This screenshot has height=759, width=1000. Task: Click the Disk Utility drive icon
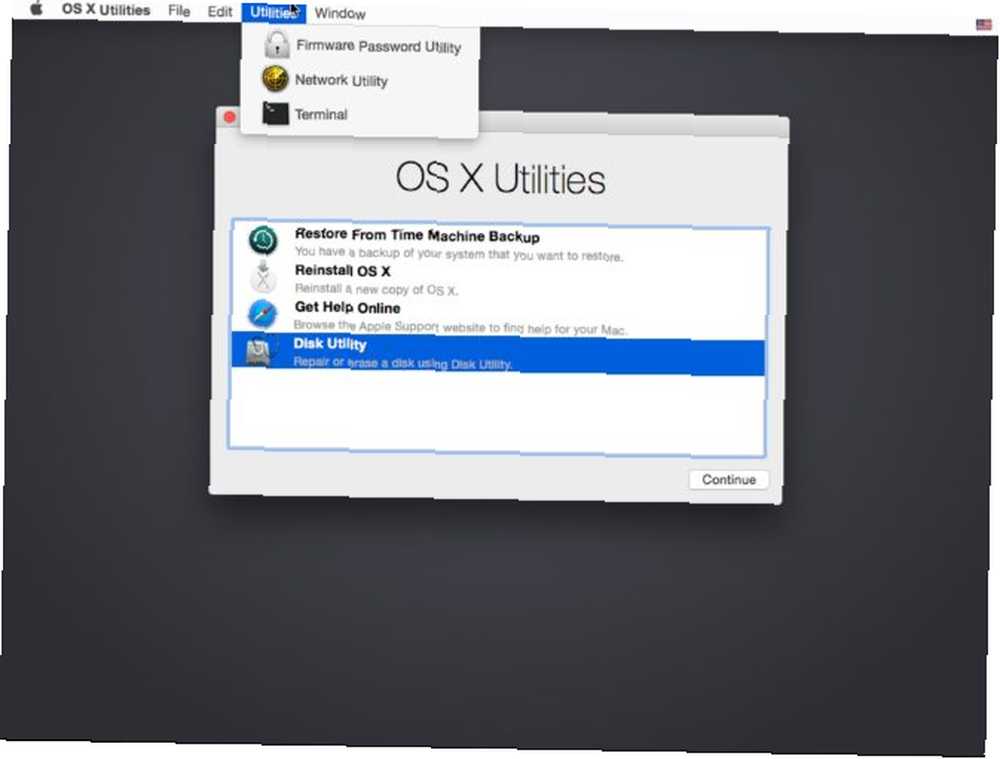pyautogui.click(x=260, y=351)
